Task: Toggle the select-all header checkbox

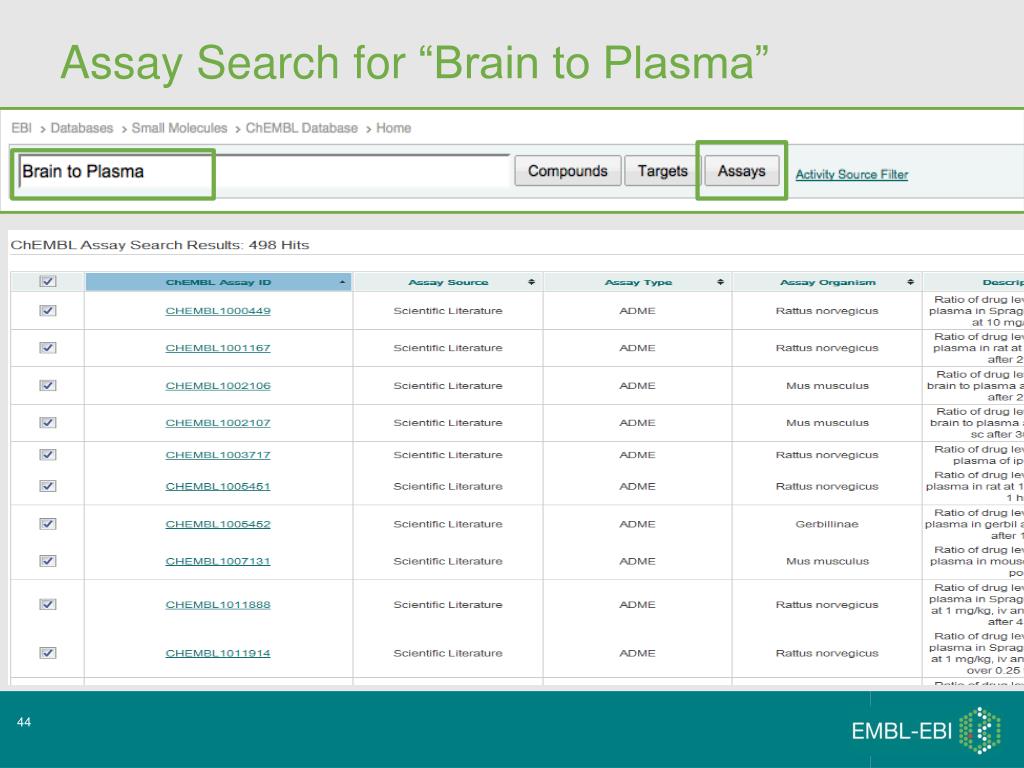Action: [x=48, y=281]
